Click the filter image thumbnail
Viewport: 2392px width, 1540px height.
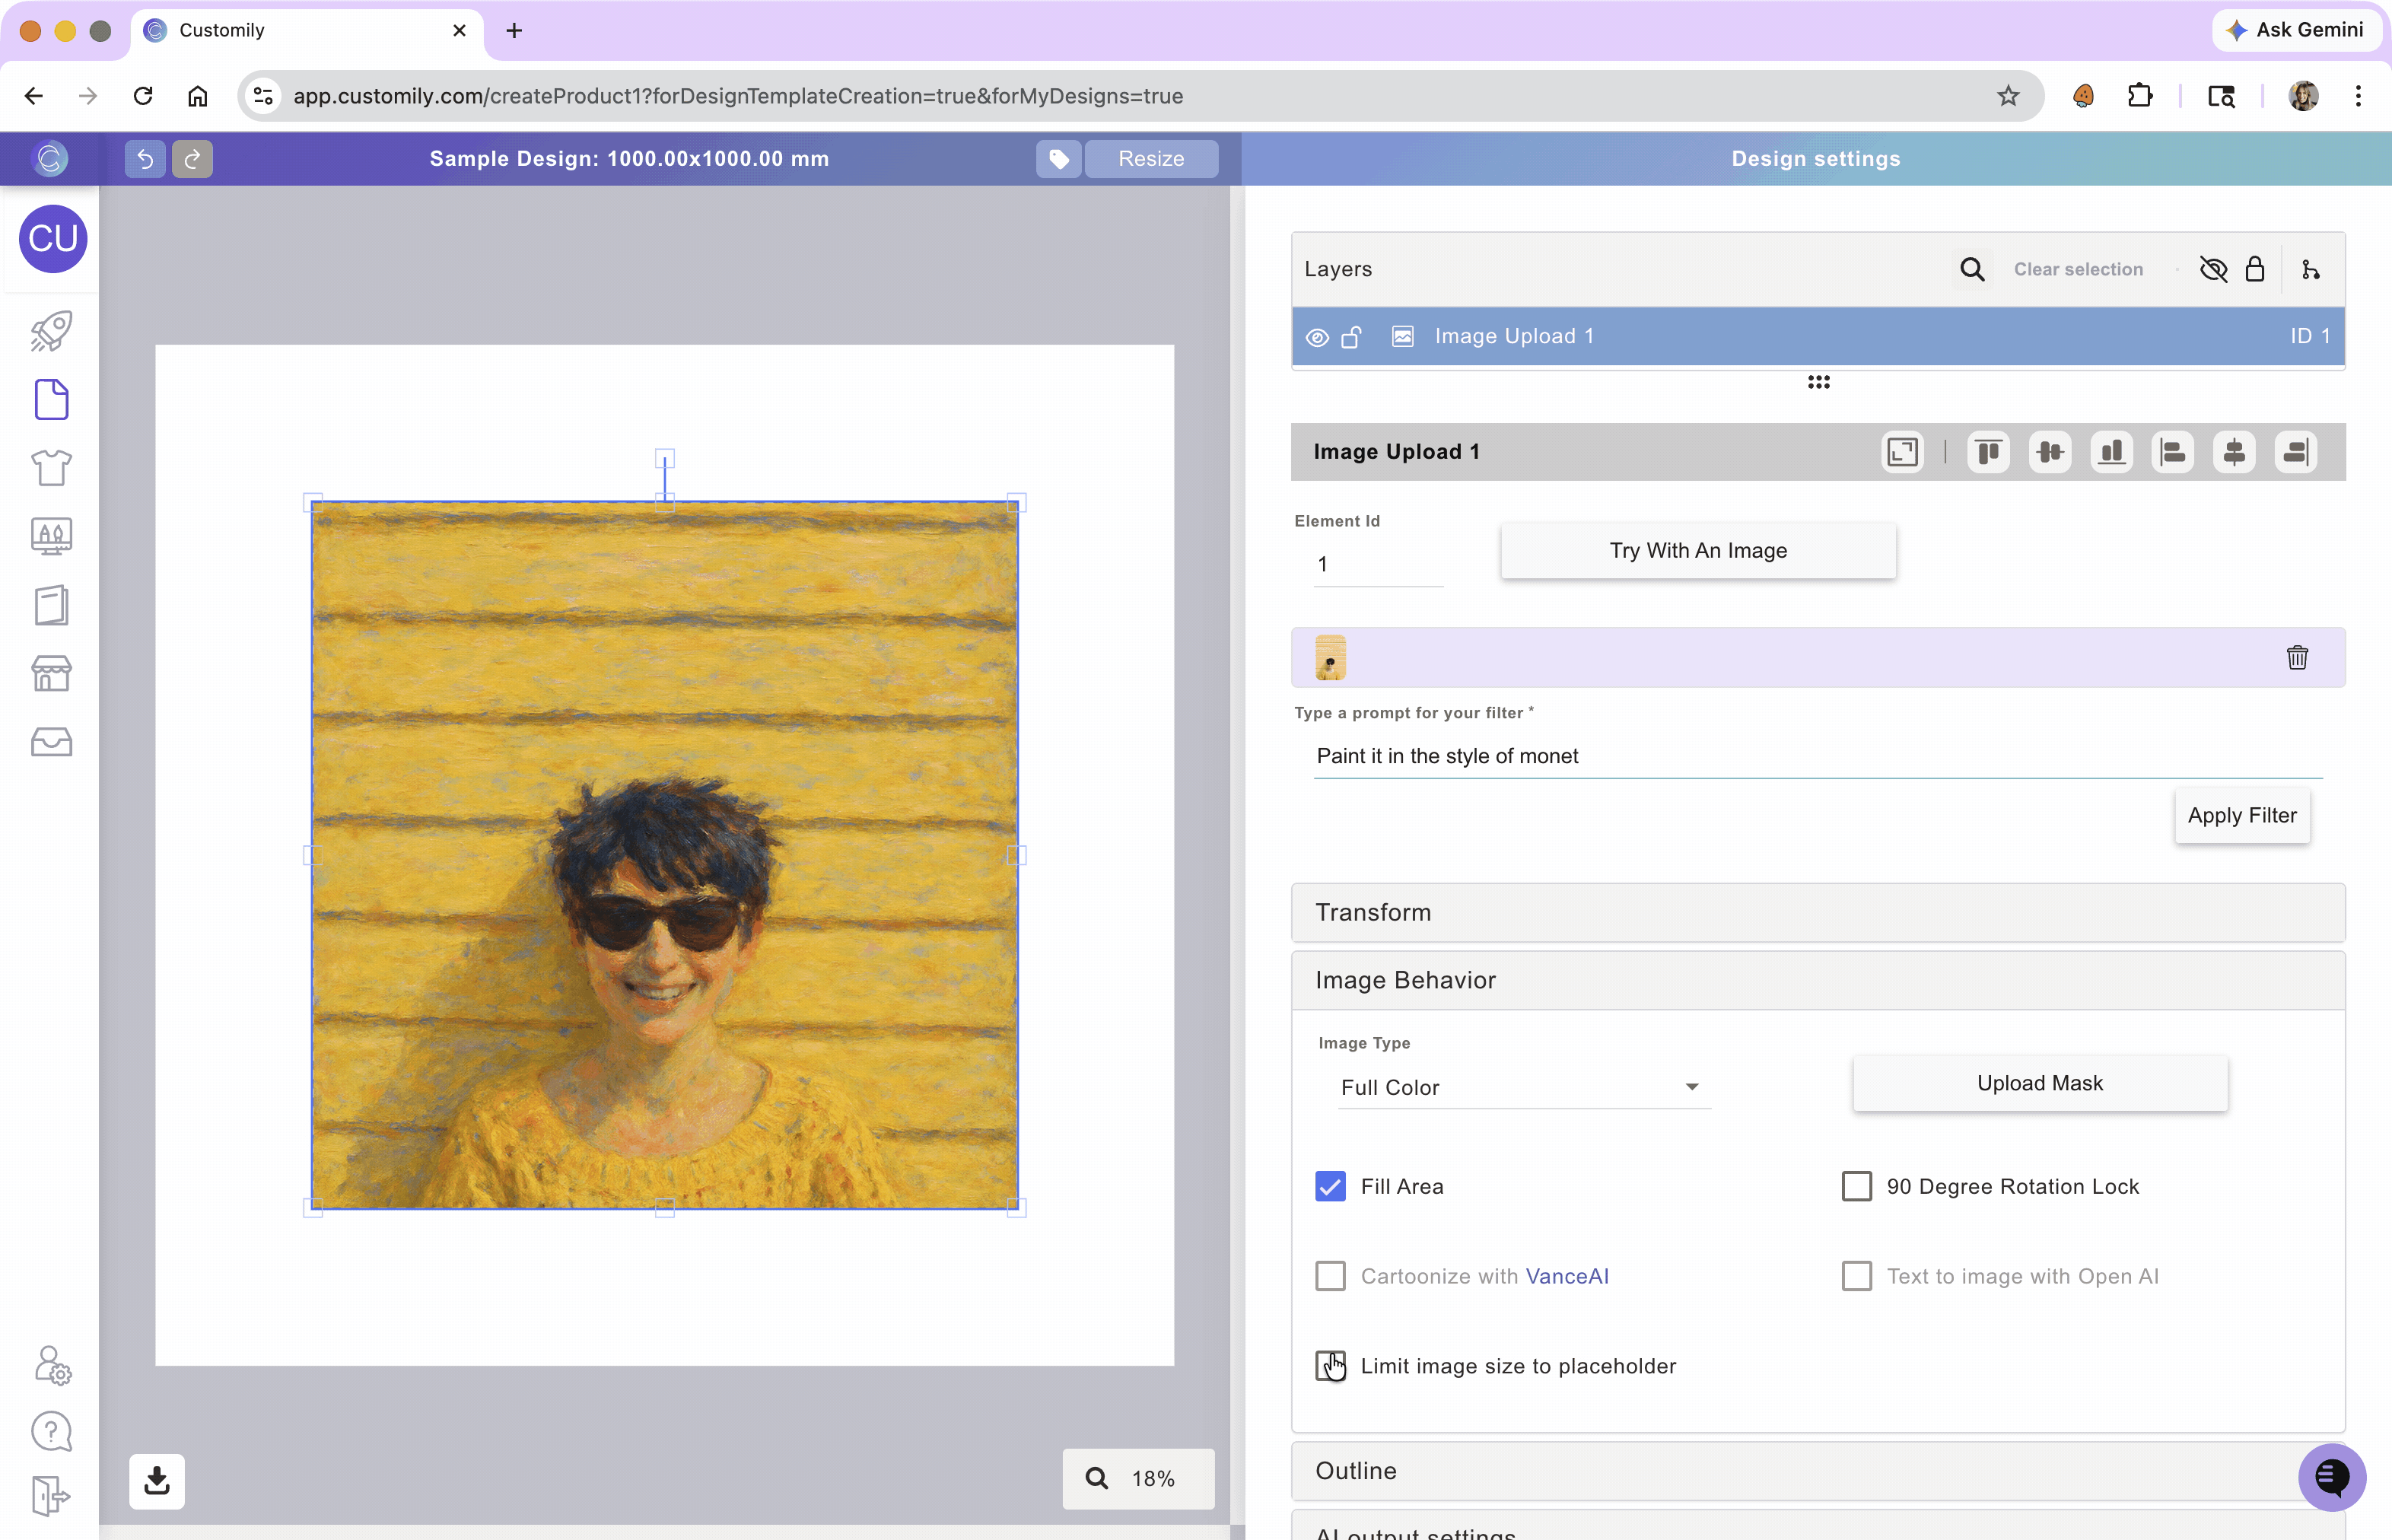1330,658
